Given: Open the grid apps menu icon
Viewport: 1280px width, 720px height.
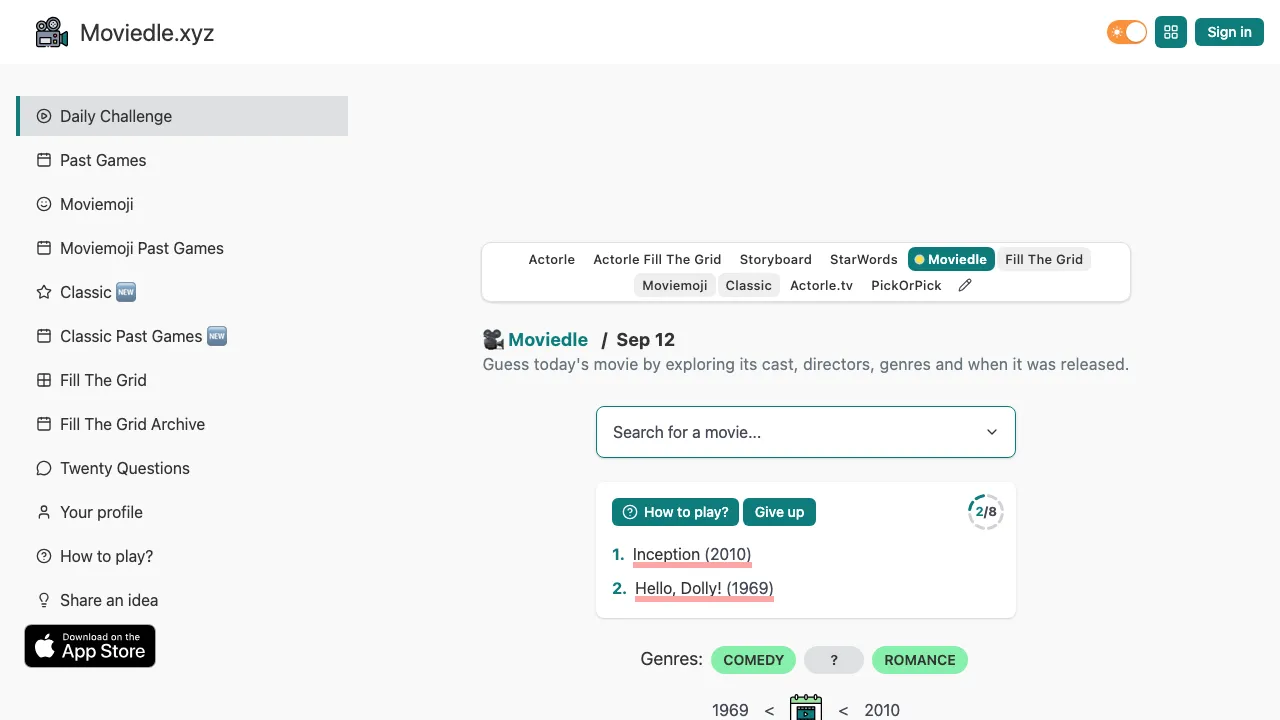Looking at the screenshot, I should [1171, 32].
